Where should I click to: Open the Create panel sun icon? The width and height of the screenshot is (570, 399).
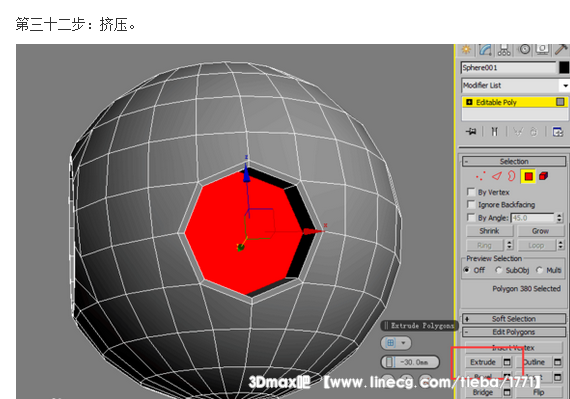click(466, 49)
